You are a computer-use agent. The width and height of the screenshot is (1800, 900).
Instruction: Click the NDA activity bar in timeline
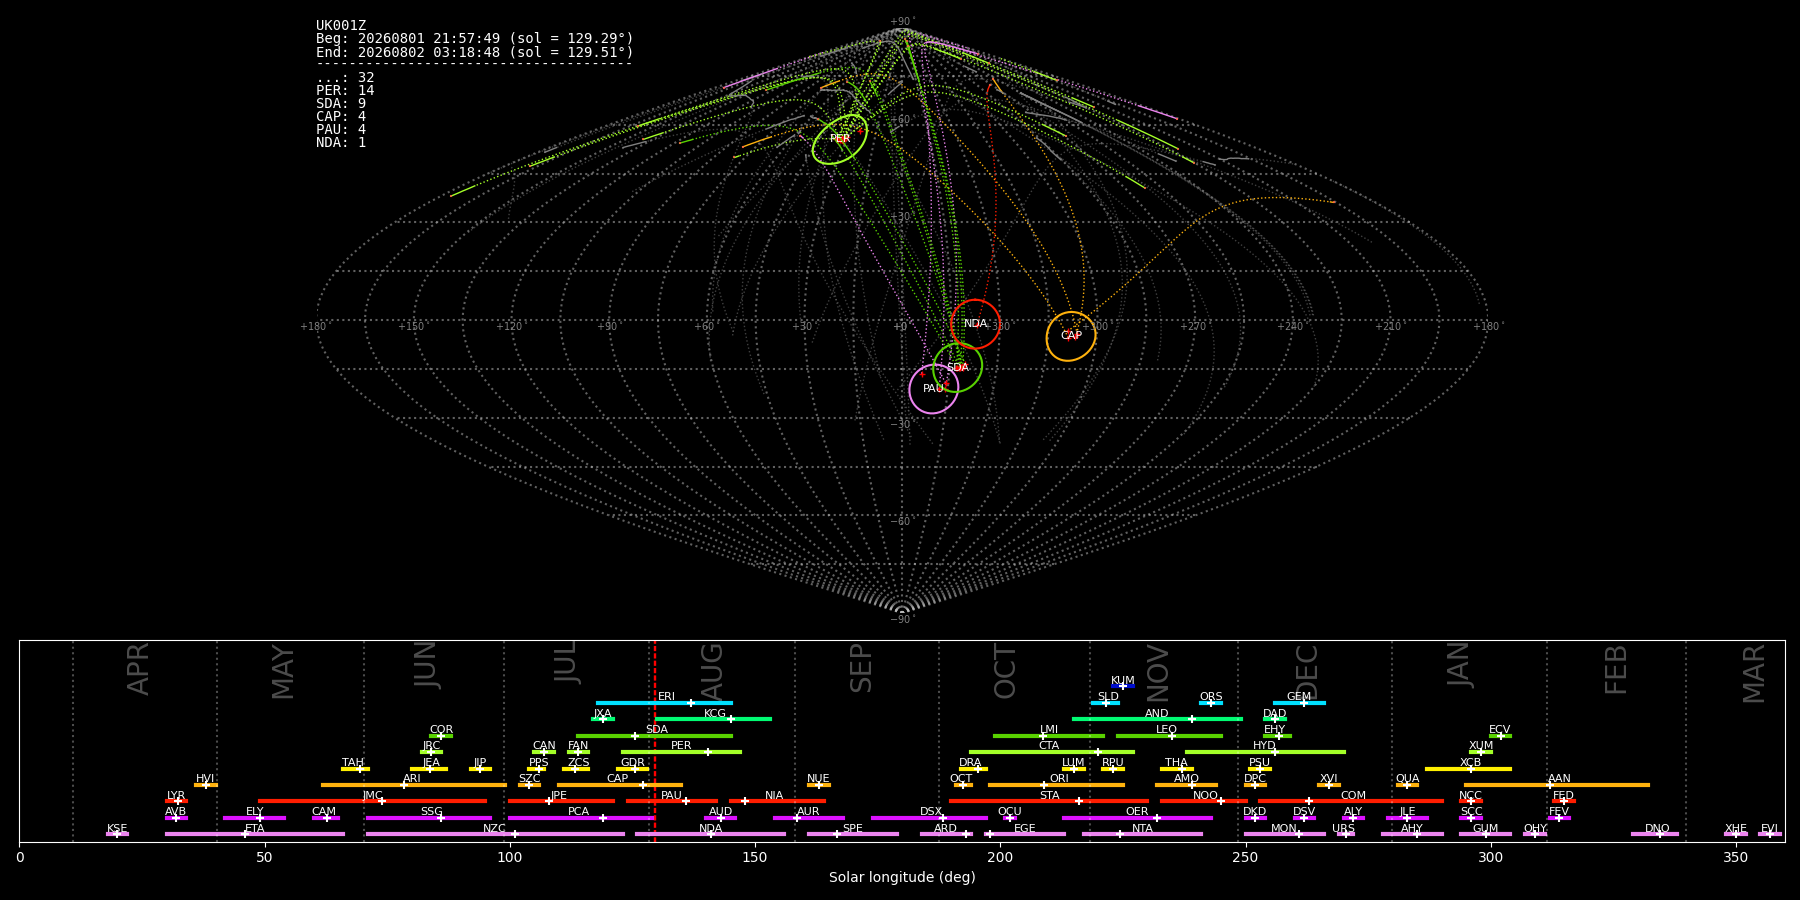[x=710, y=834]
